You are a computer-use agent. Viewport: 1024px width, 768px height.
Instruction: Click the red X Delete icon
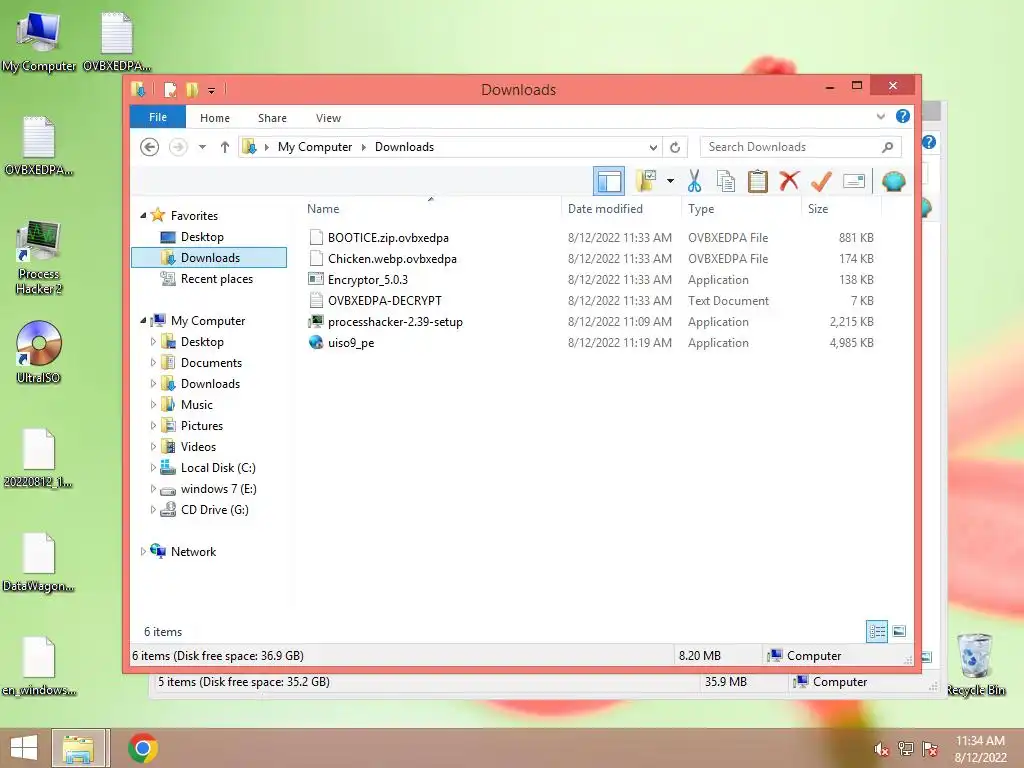click(x=789, y=181)
